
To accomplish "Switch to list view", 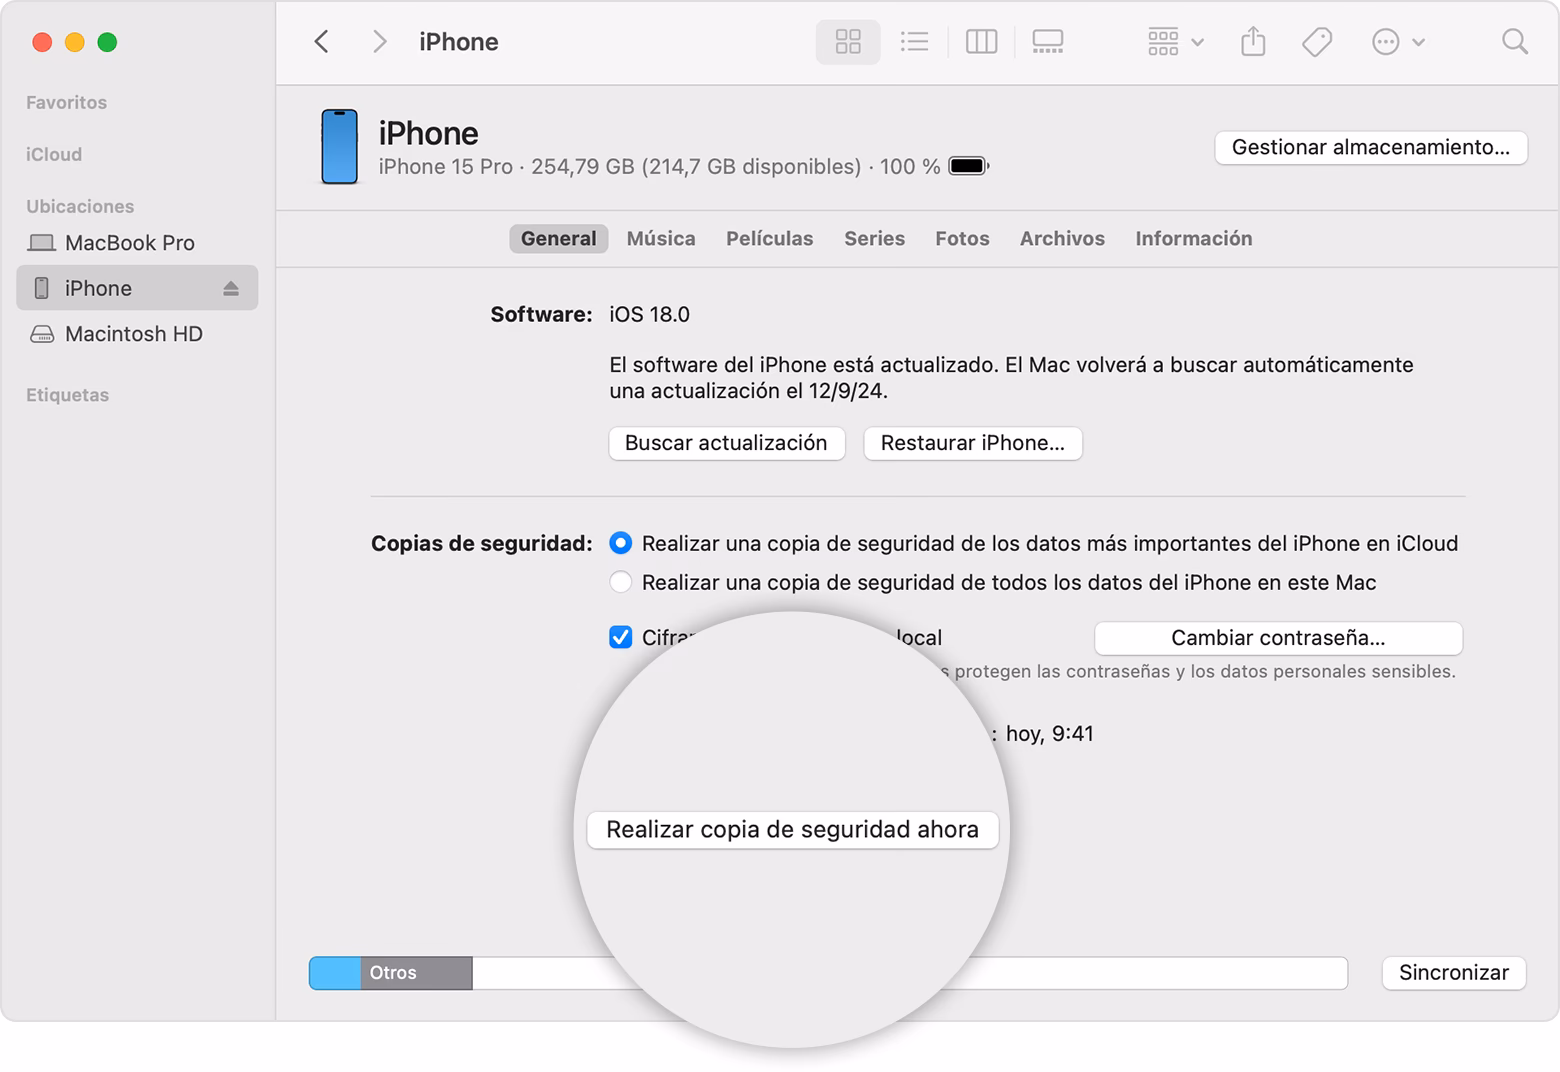I will pos(914,42).
